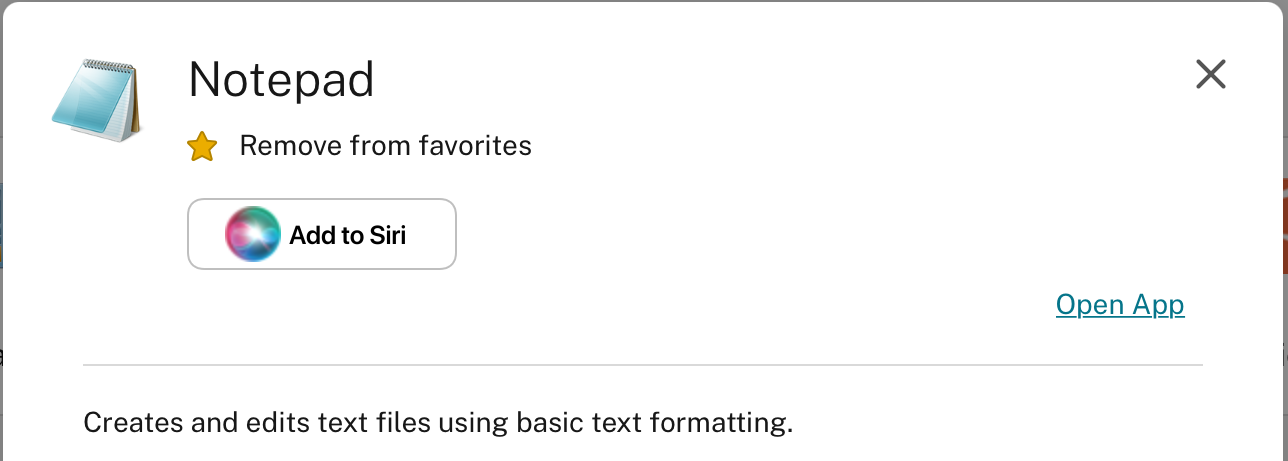This screenshot has width=1288, height=461.
Task: Open the app via Open App link
Action: tap(1119, 305)
